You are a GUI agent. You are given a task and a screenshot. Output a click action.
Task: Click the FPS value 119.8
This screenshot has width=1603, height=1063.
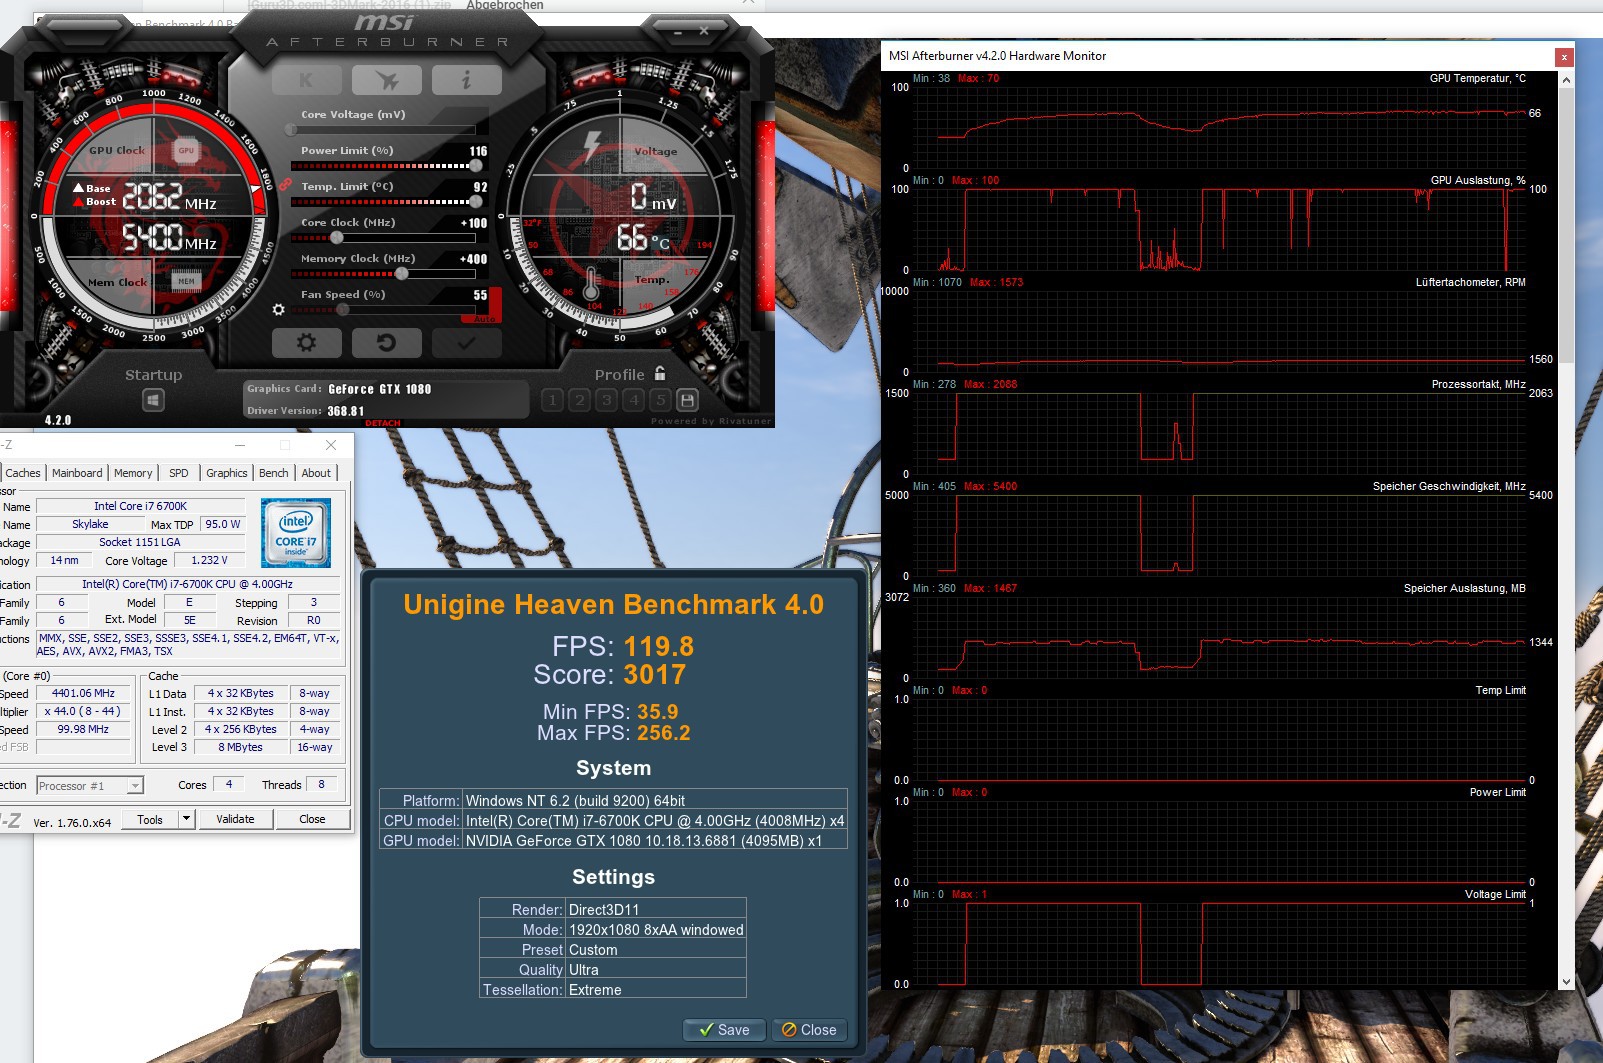(659, 647)
